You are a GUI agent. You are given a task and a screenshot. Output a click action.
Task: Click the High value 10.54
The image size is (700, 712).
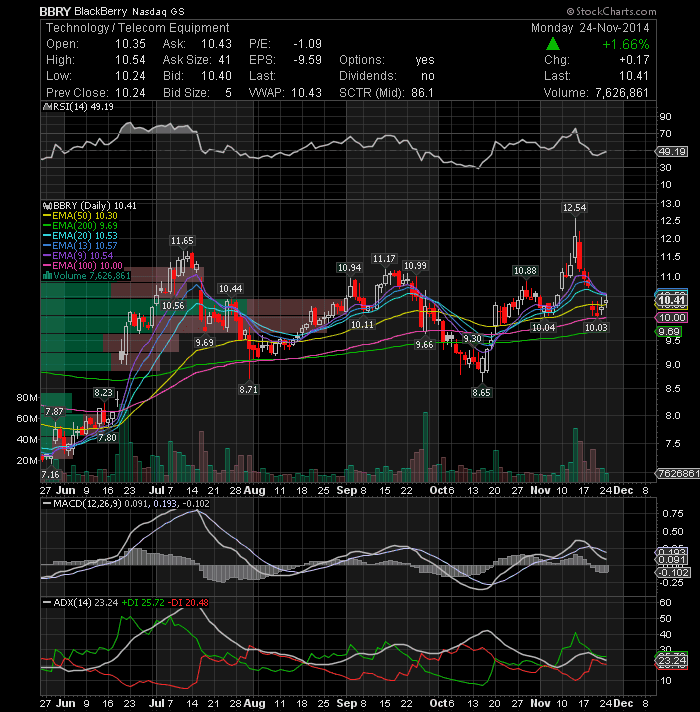pos(130,60)
